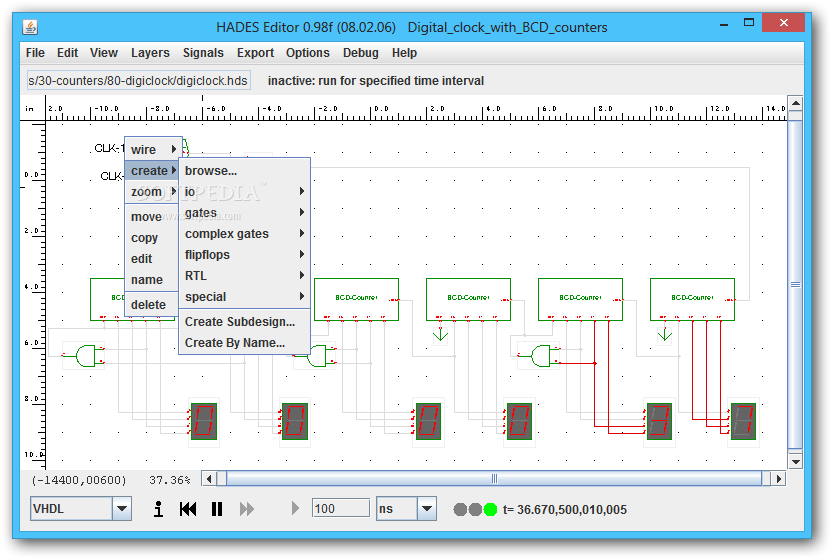Open the File menu
Image resolution: width=832 pixels, height=559 pixels.
coord(35,53)
